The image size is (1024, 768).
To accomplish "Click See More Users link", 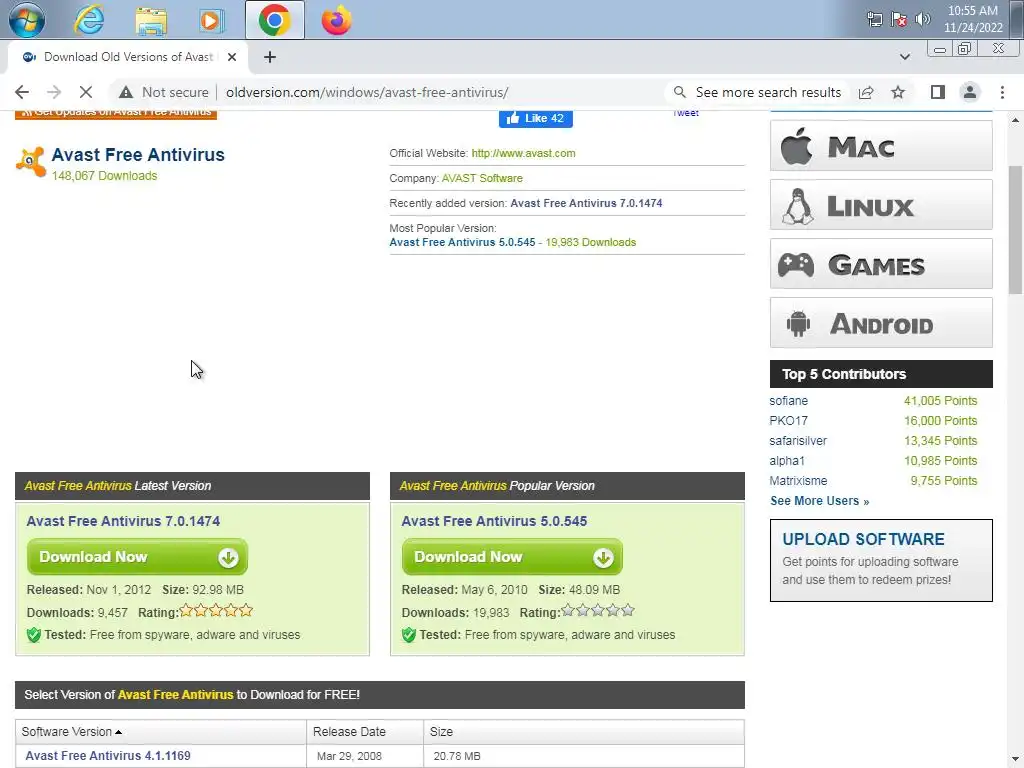I will click(x=819, y=501).
